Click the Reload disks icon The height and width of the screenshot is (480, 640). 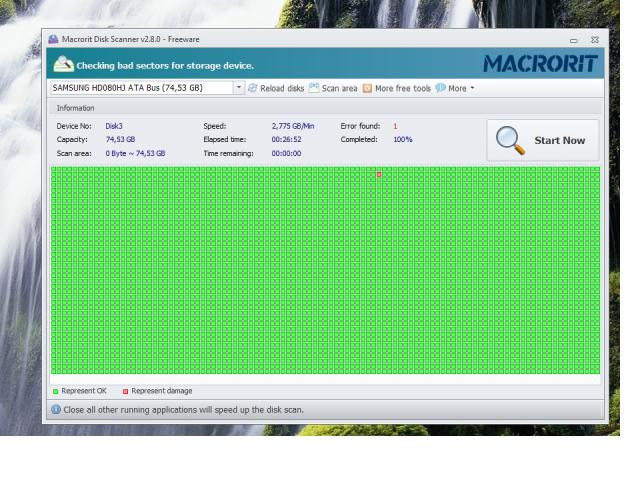(252, 88)
